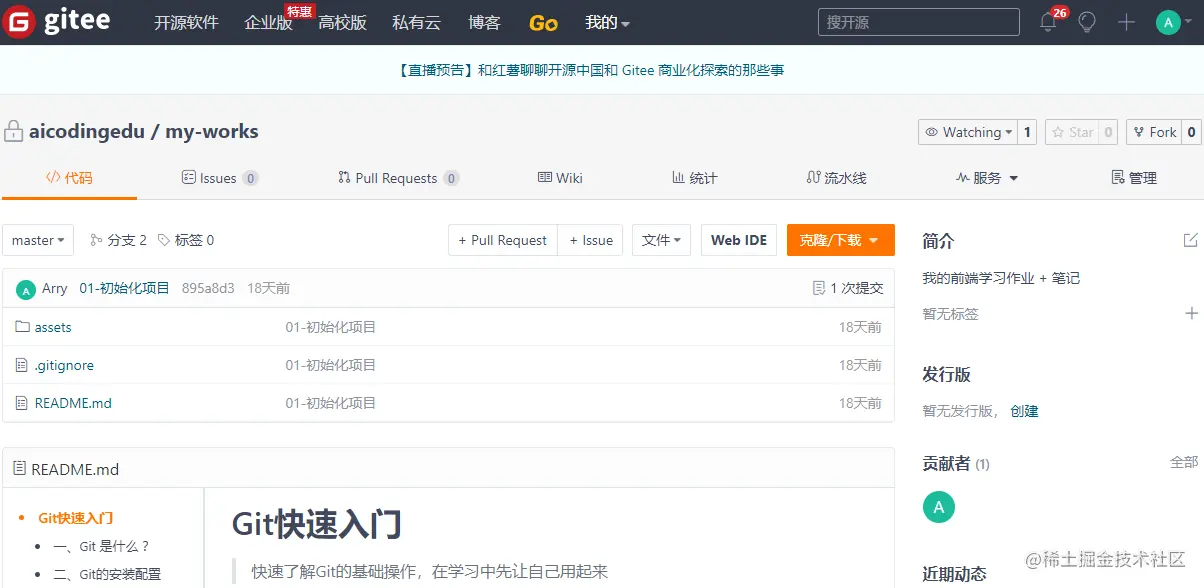The width and height of the screenshot is (1204, 588).
Task: Click the Star count 0
Action: [1108, 132]
